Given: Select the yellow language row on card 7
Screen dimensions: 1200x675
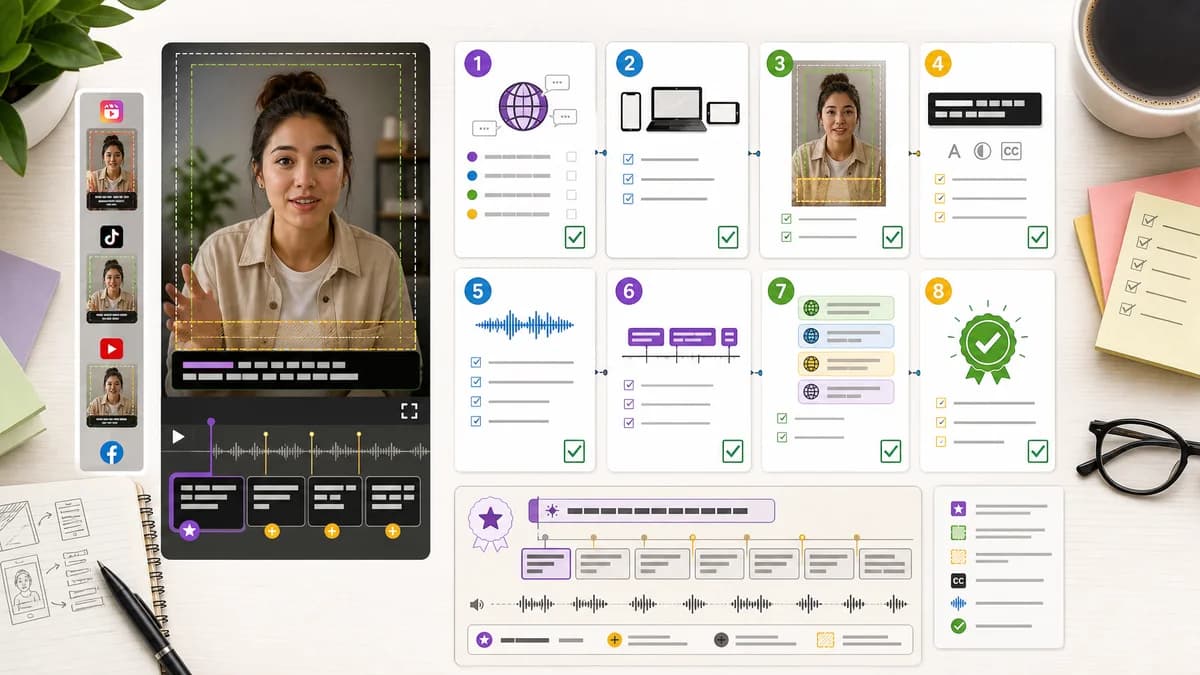Looking at the screenshot, I should [846, 364].
